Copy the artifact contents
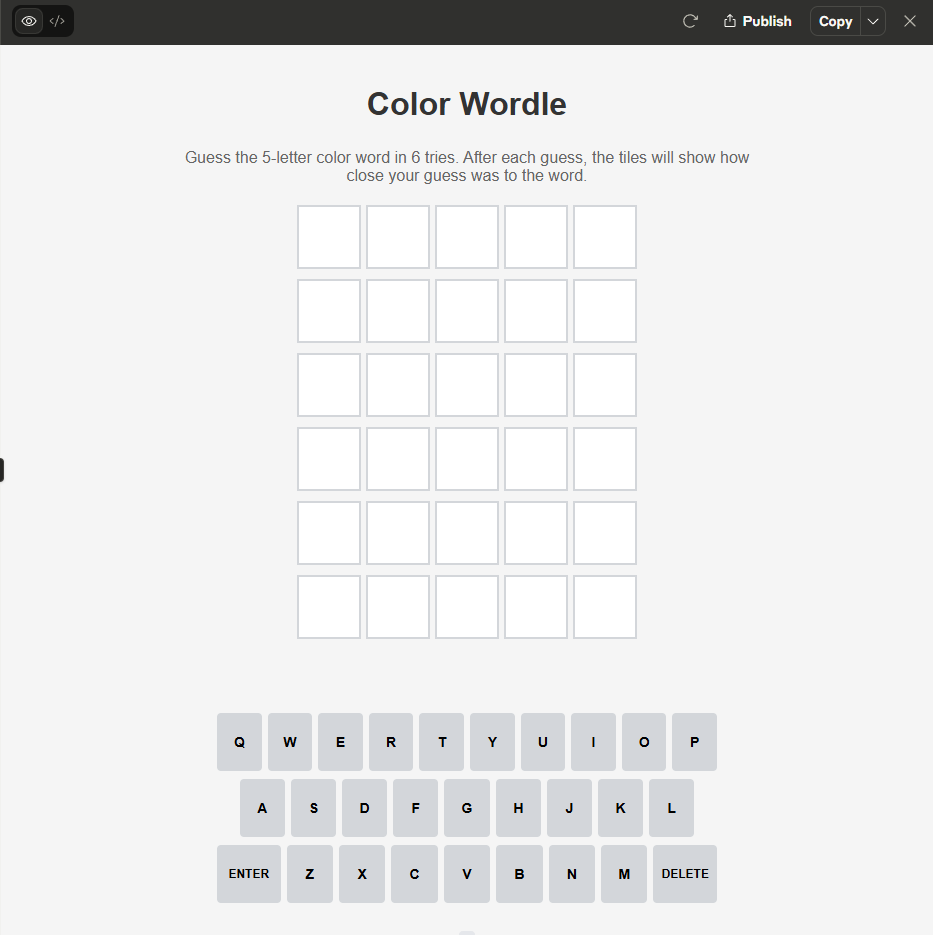933x935 pixels. click(835, 21)
